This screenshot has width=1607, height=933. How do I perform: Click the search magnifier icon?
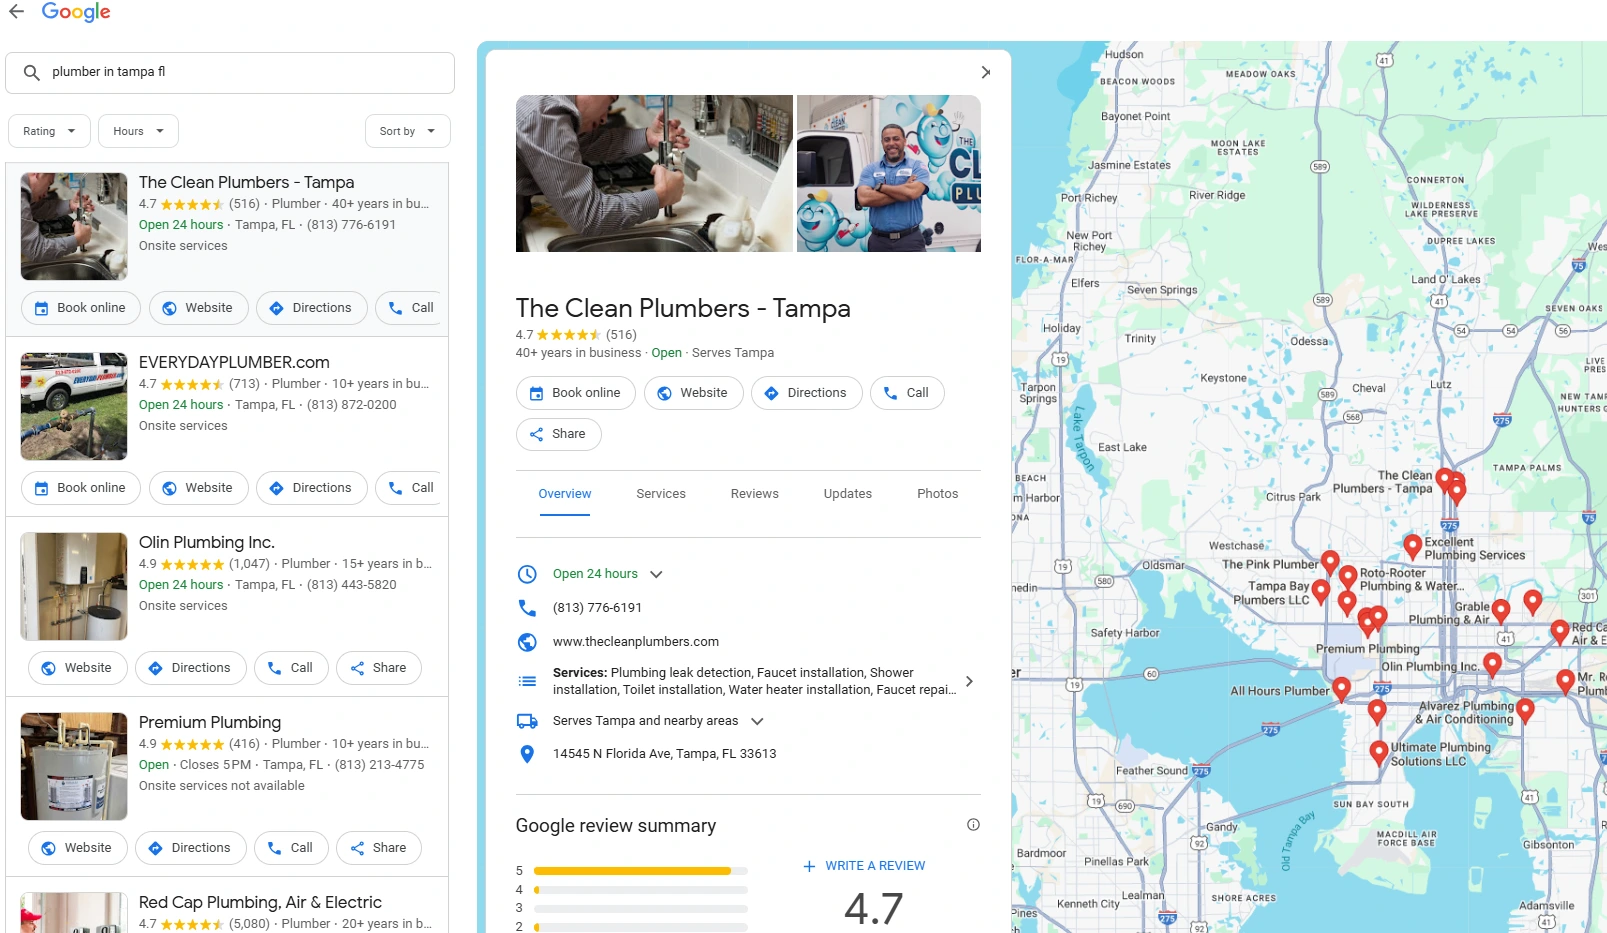(31, 72)
